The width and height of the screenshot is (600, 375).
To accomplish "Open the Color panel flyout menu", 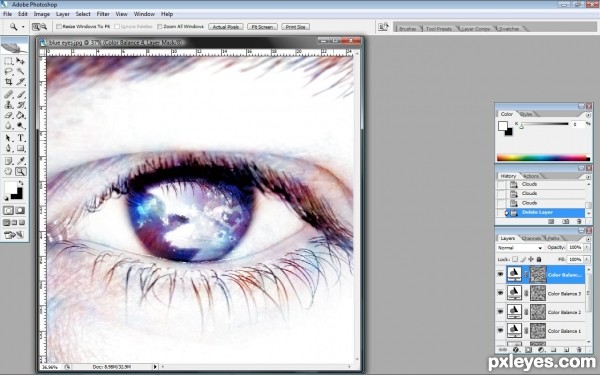I will 588,114.
